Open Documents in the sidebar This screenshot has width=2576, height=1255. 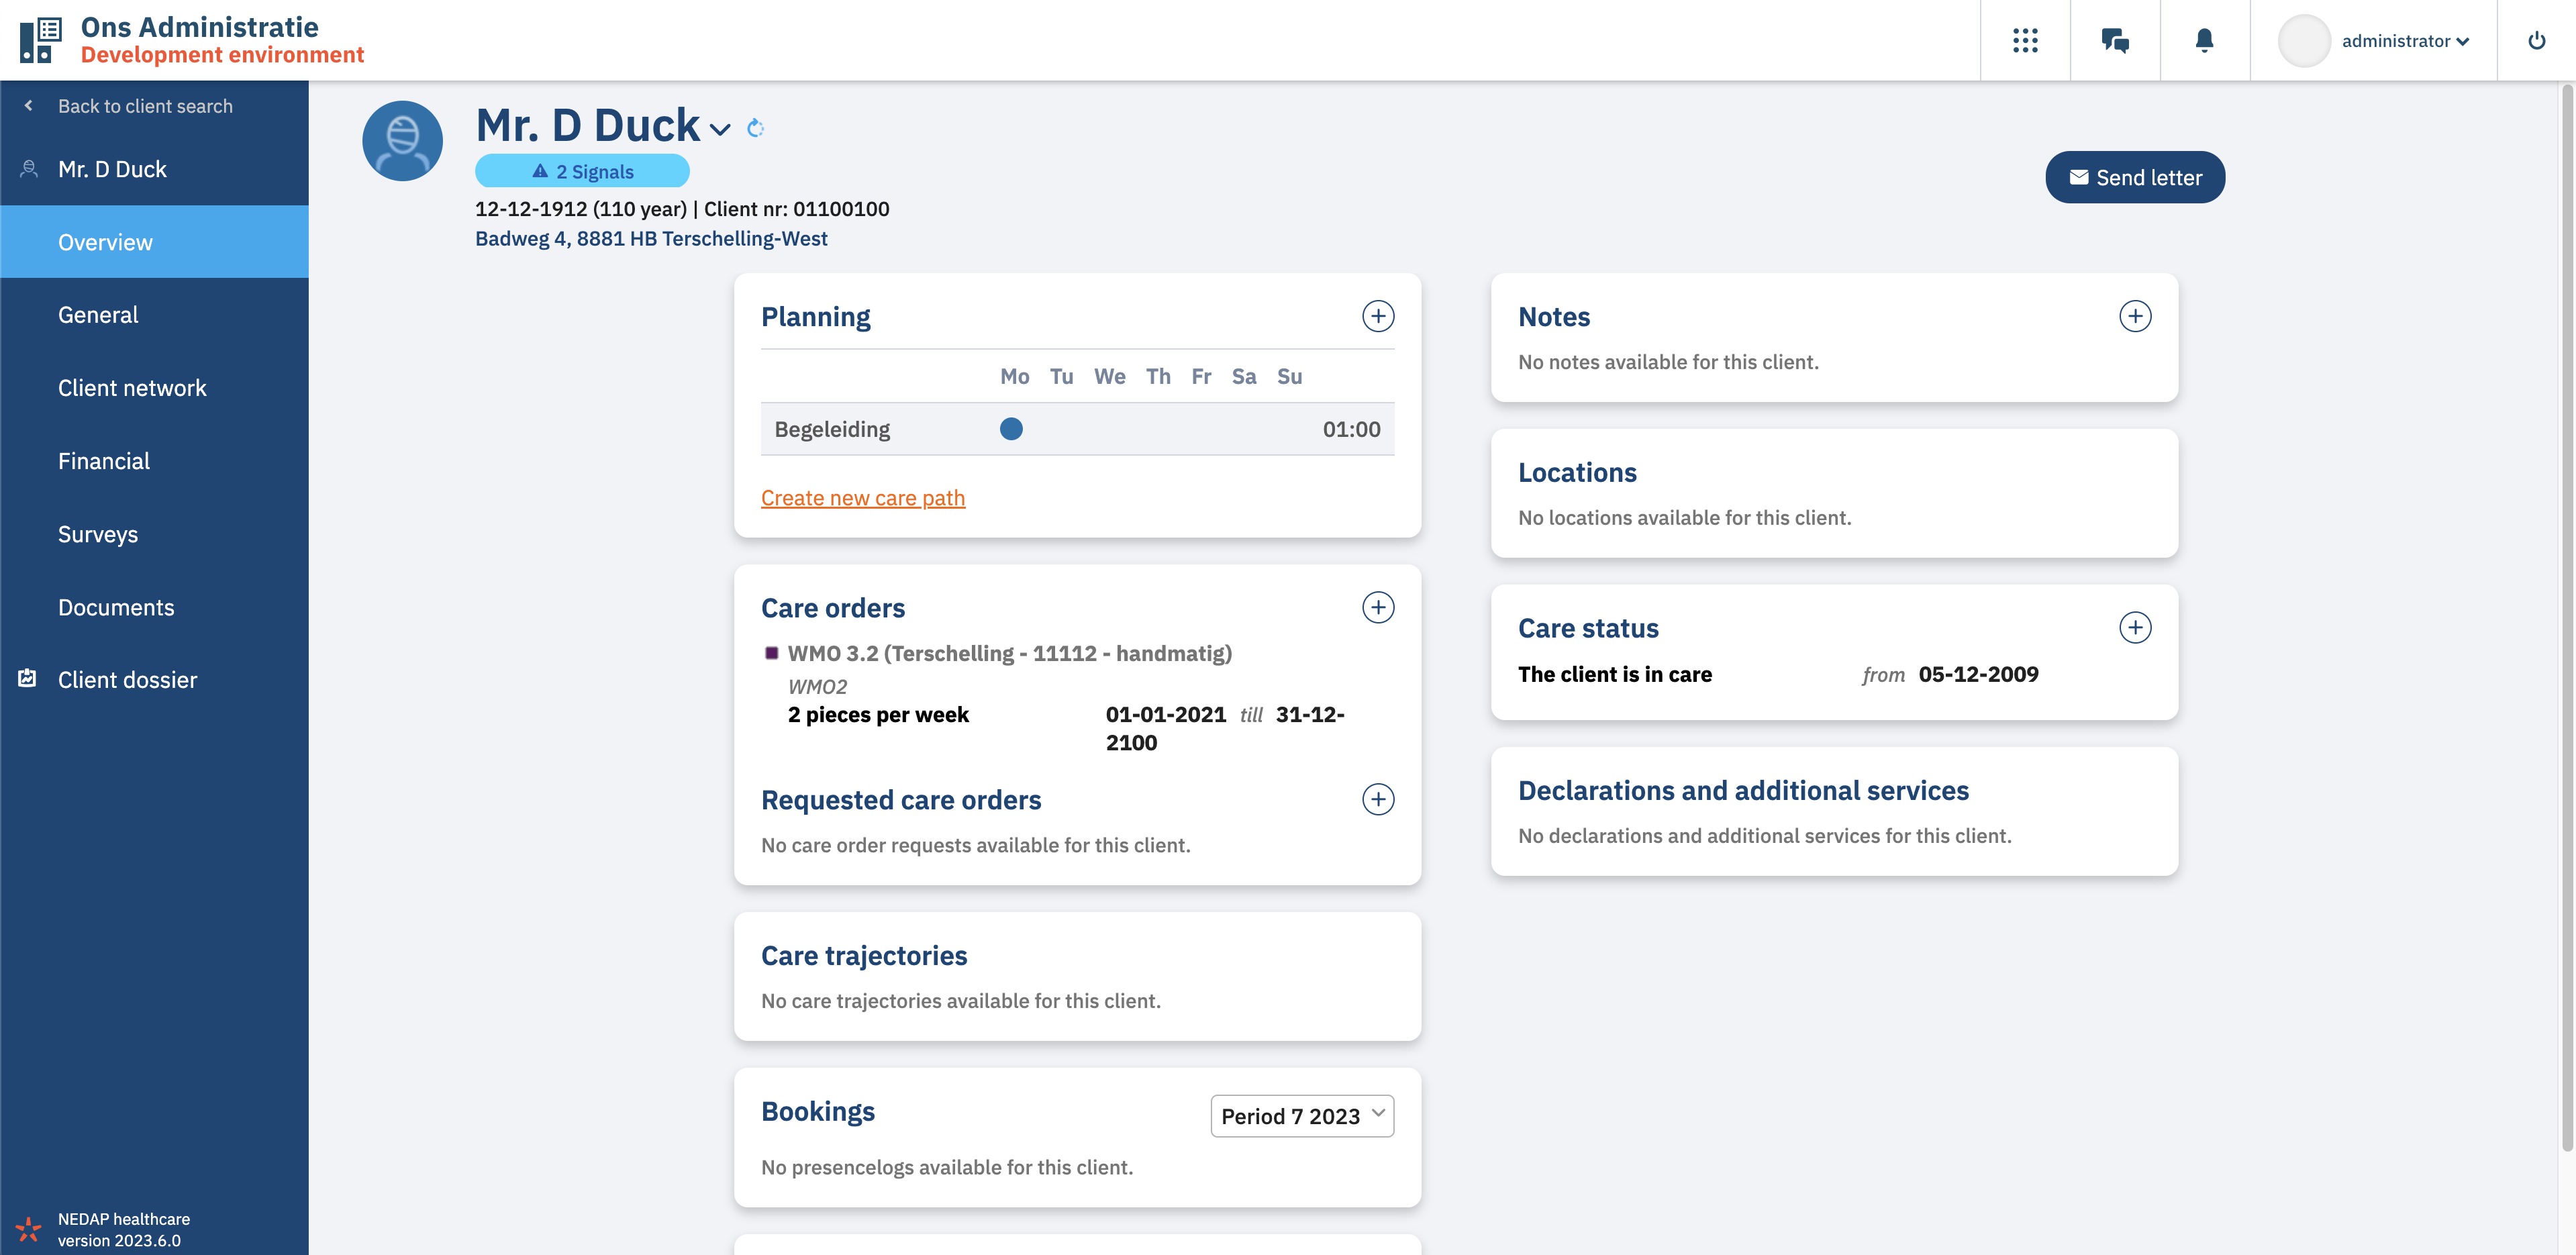[155, 607]
